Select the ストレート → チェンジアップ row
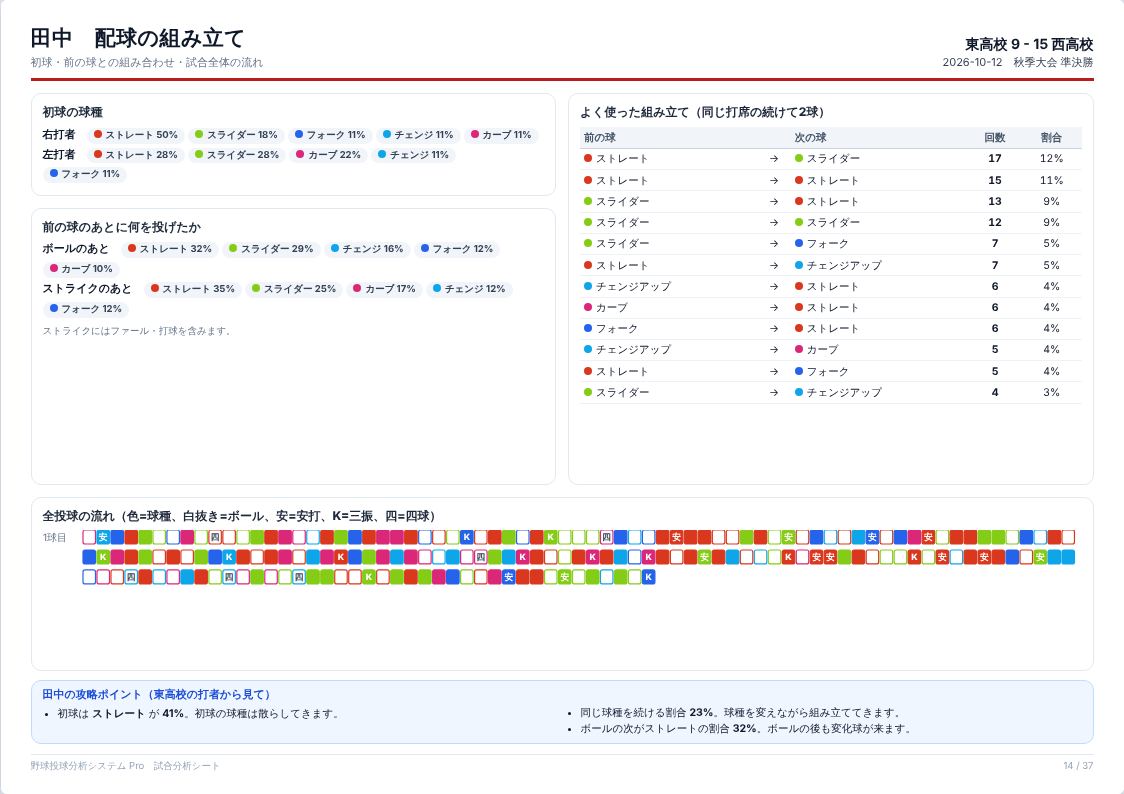The width and height of the screenshot is (1124, 794). point(831,265)
